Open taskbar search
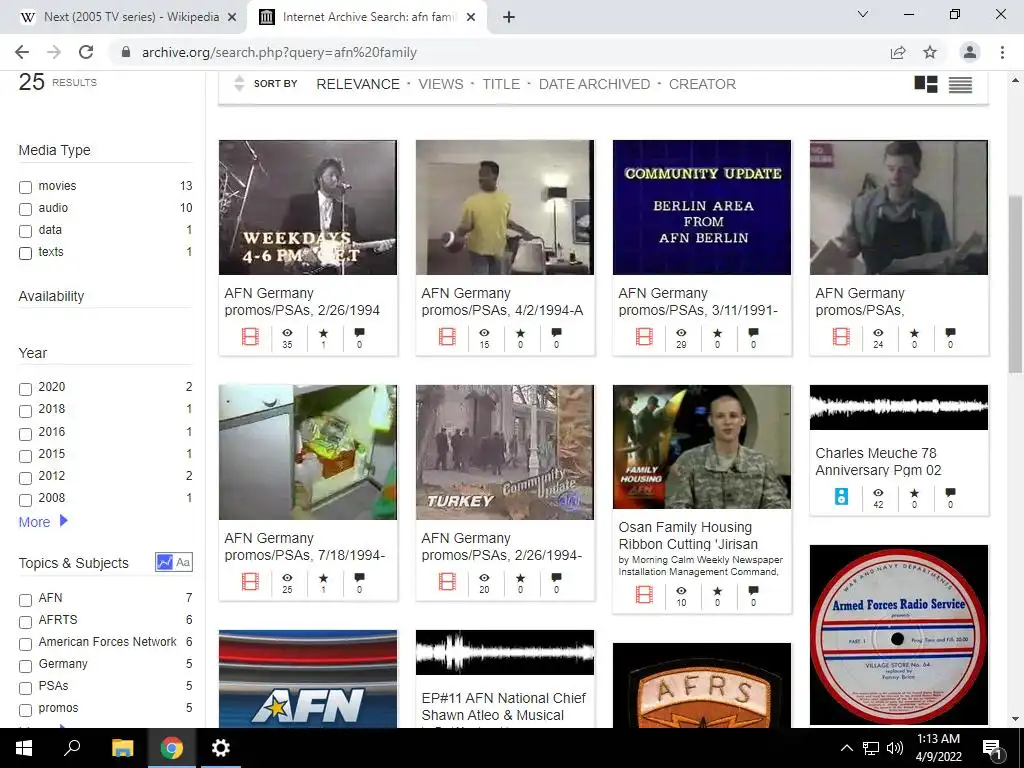The width and height of the screenshot is (1024, 768). click(72, 748)
